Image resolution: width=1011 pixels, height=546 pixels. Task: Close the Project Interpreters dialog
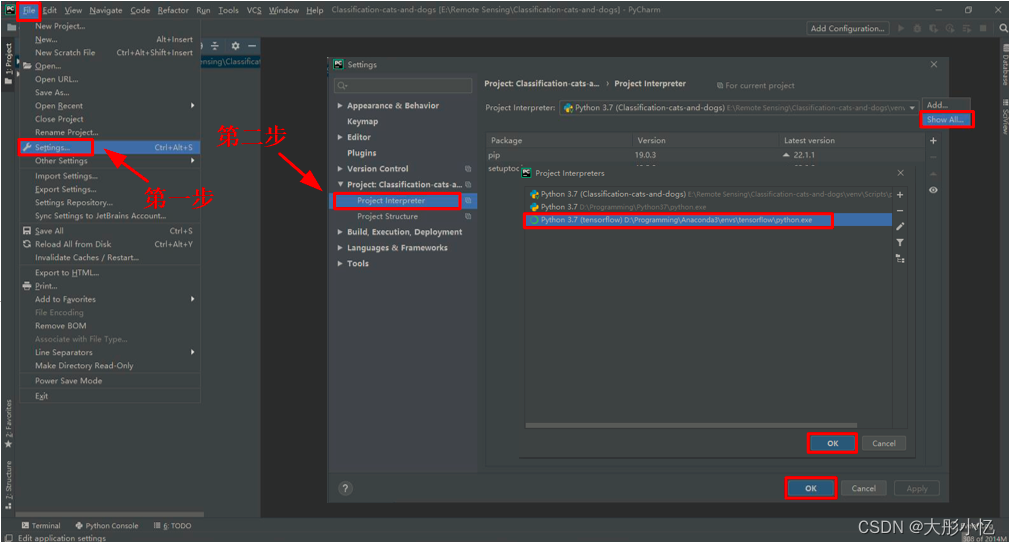(900, 173)
